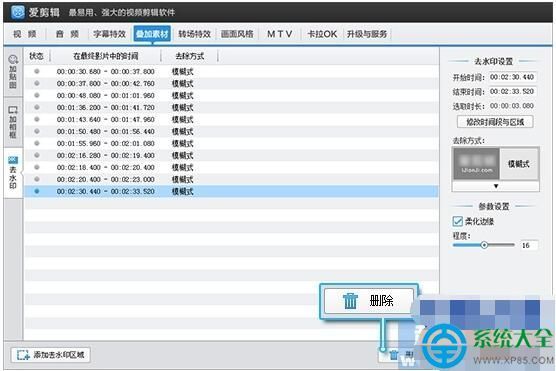Click status dot of row 00:02:16.280

tap(37, 155)
